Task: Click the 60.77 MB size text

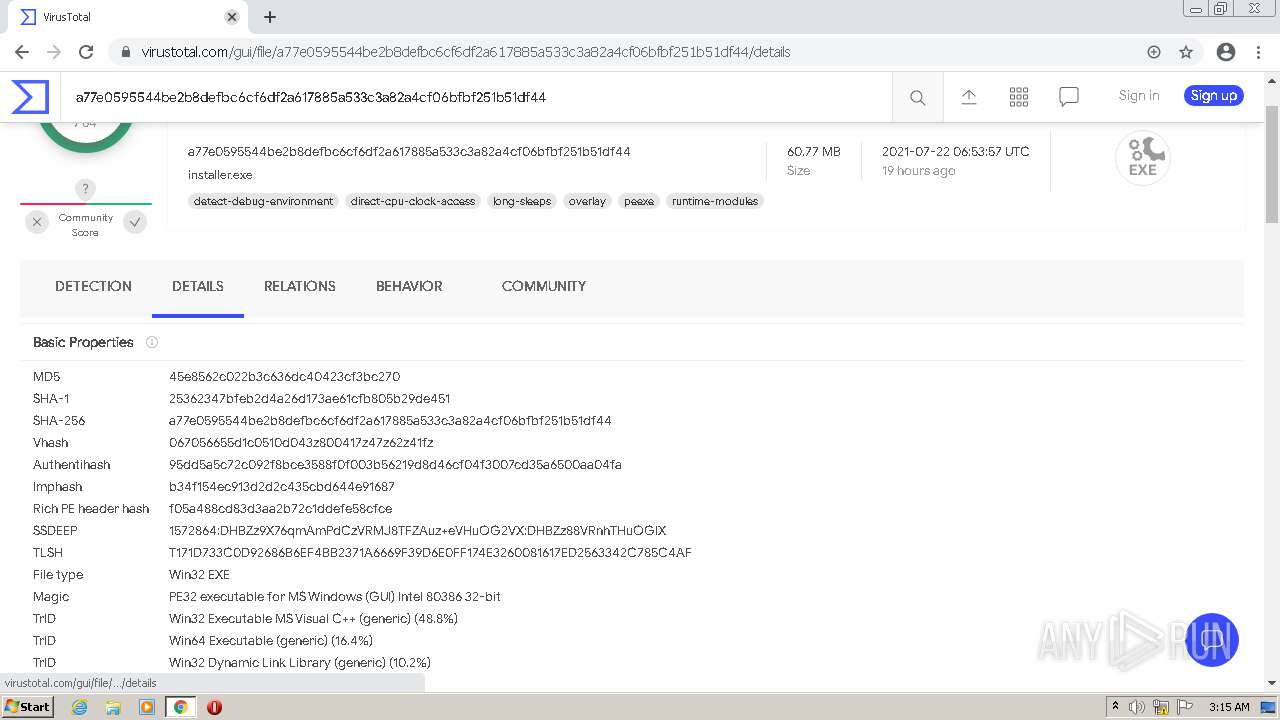Action: (x=814, y=152)
